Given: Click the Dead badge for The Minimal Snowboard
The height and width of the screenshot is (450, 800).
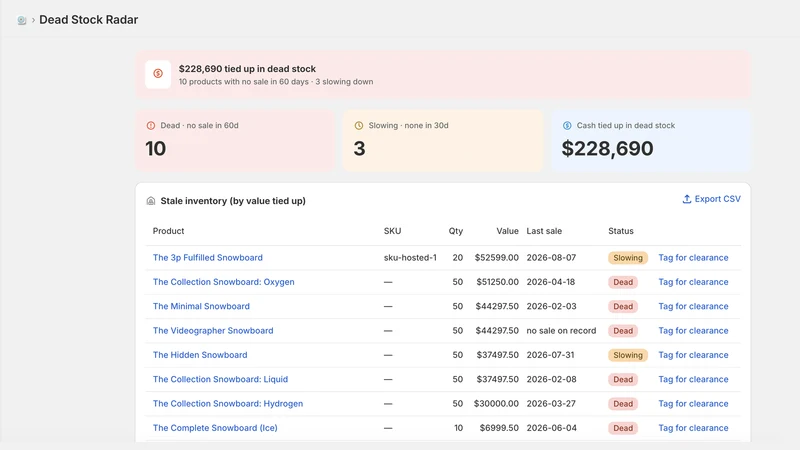Looking at the screenshot, I should pos(623,306).
